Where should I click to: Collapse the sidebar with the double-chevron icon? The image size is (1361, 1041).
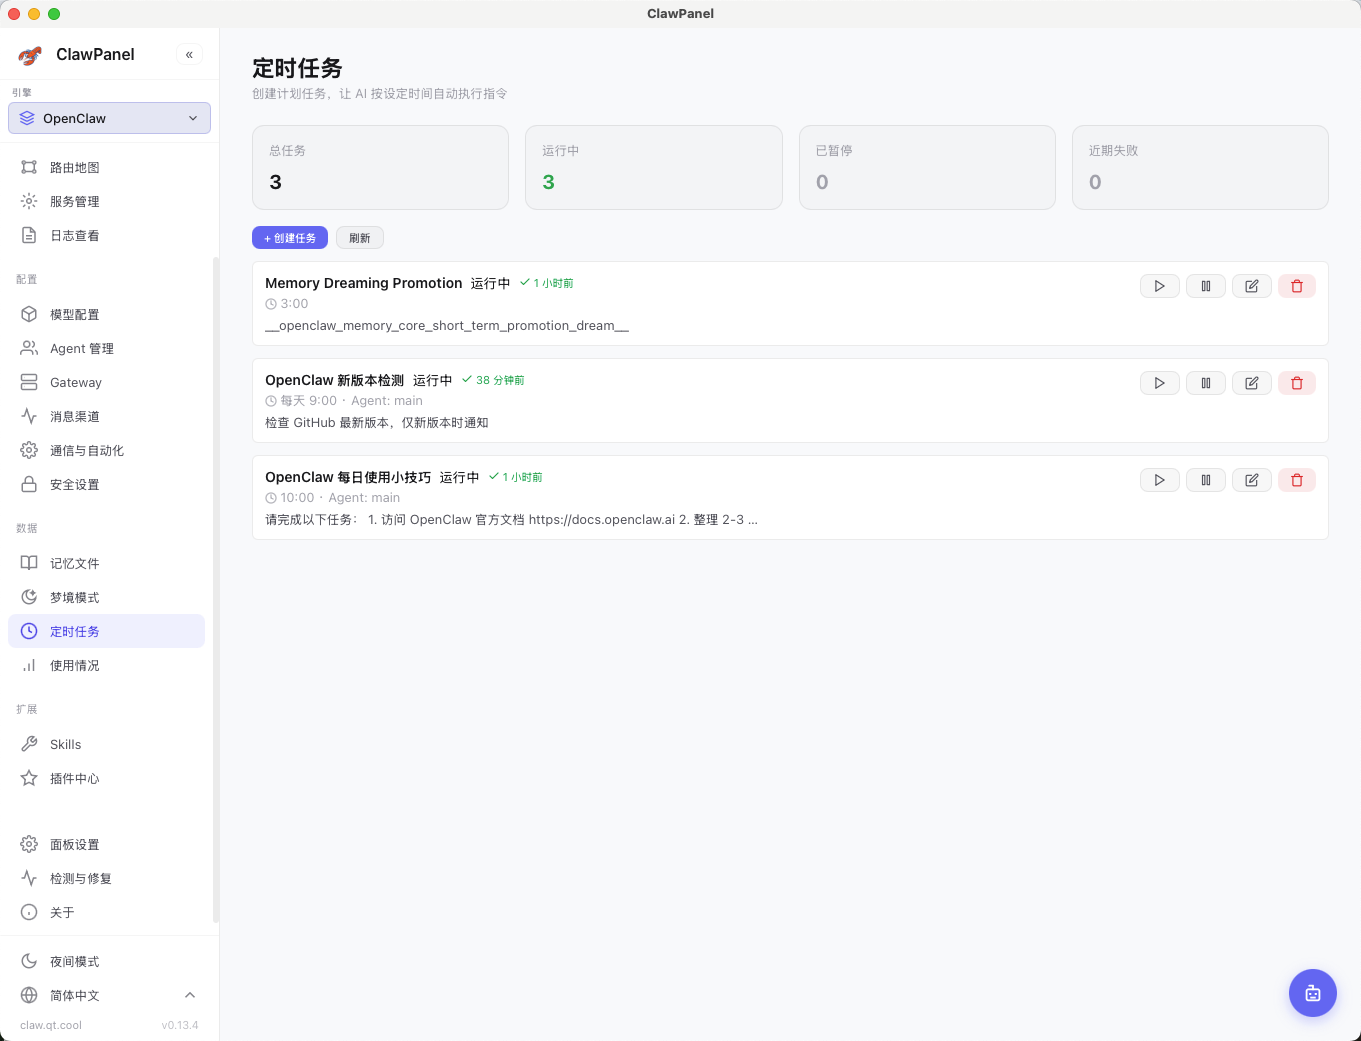tap(189, 55)
